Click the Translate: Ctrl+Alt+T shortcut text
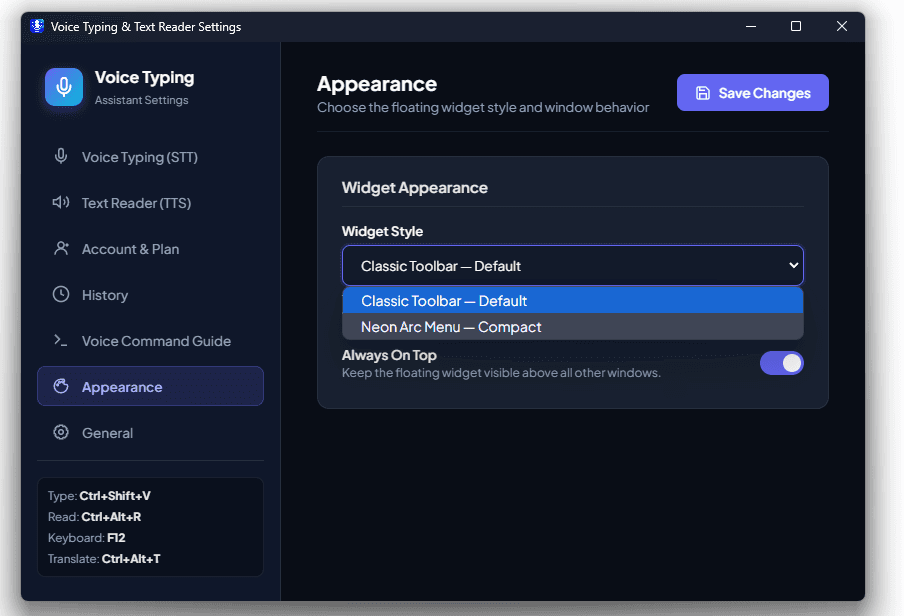904x616 pixels. 104,558
